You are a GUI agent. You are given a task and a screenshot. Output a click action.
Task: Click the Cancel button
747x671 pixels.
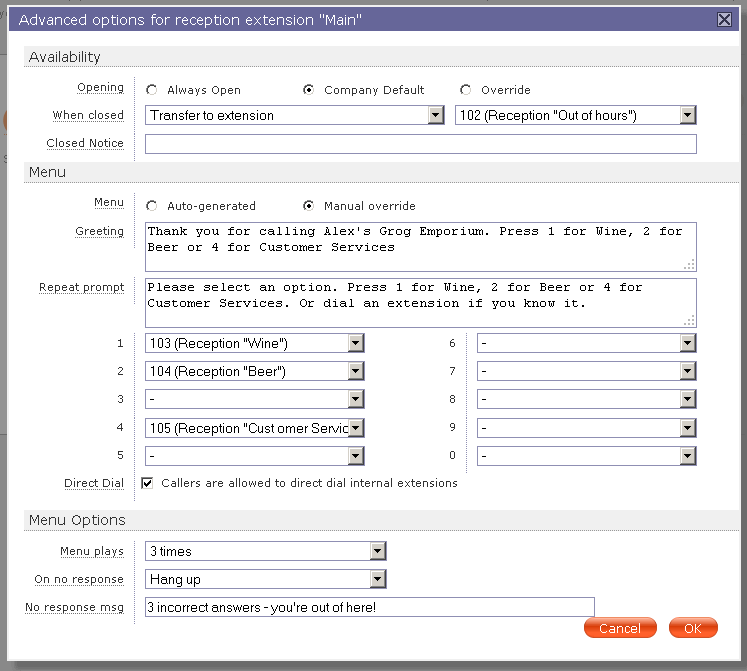[620, 628]
